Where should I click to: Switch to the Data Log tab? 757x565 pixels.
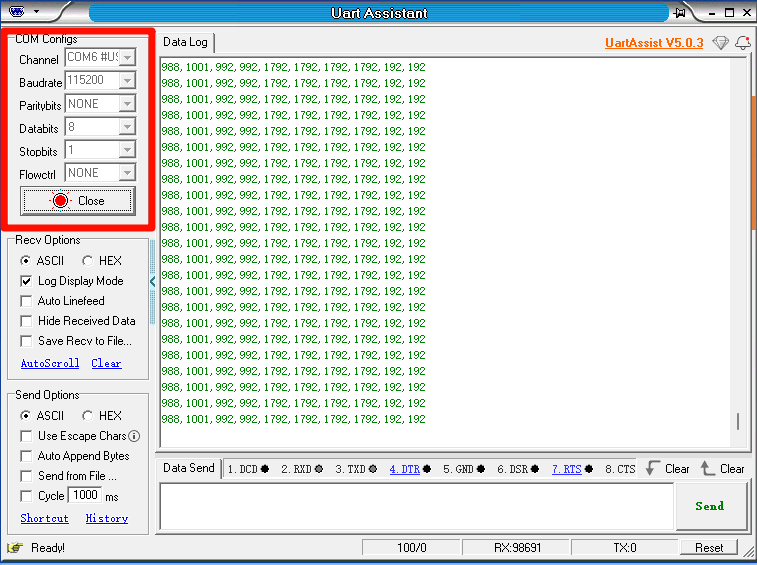click(185, 42)
